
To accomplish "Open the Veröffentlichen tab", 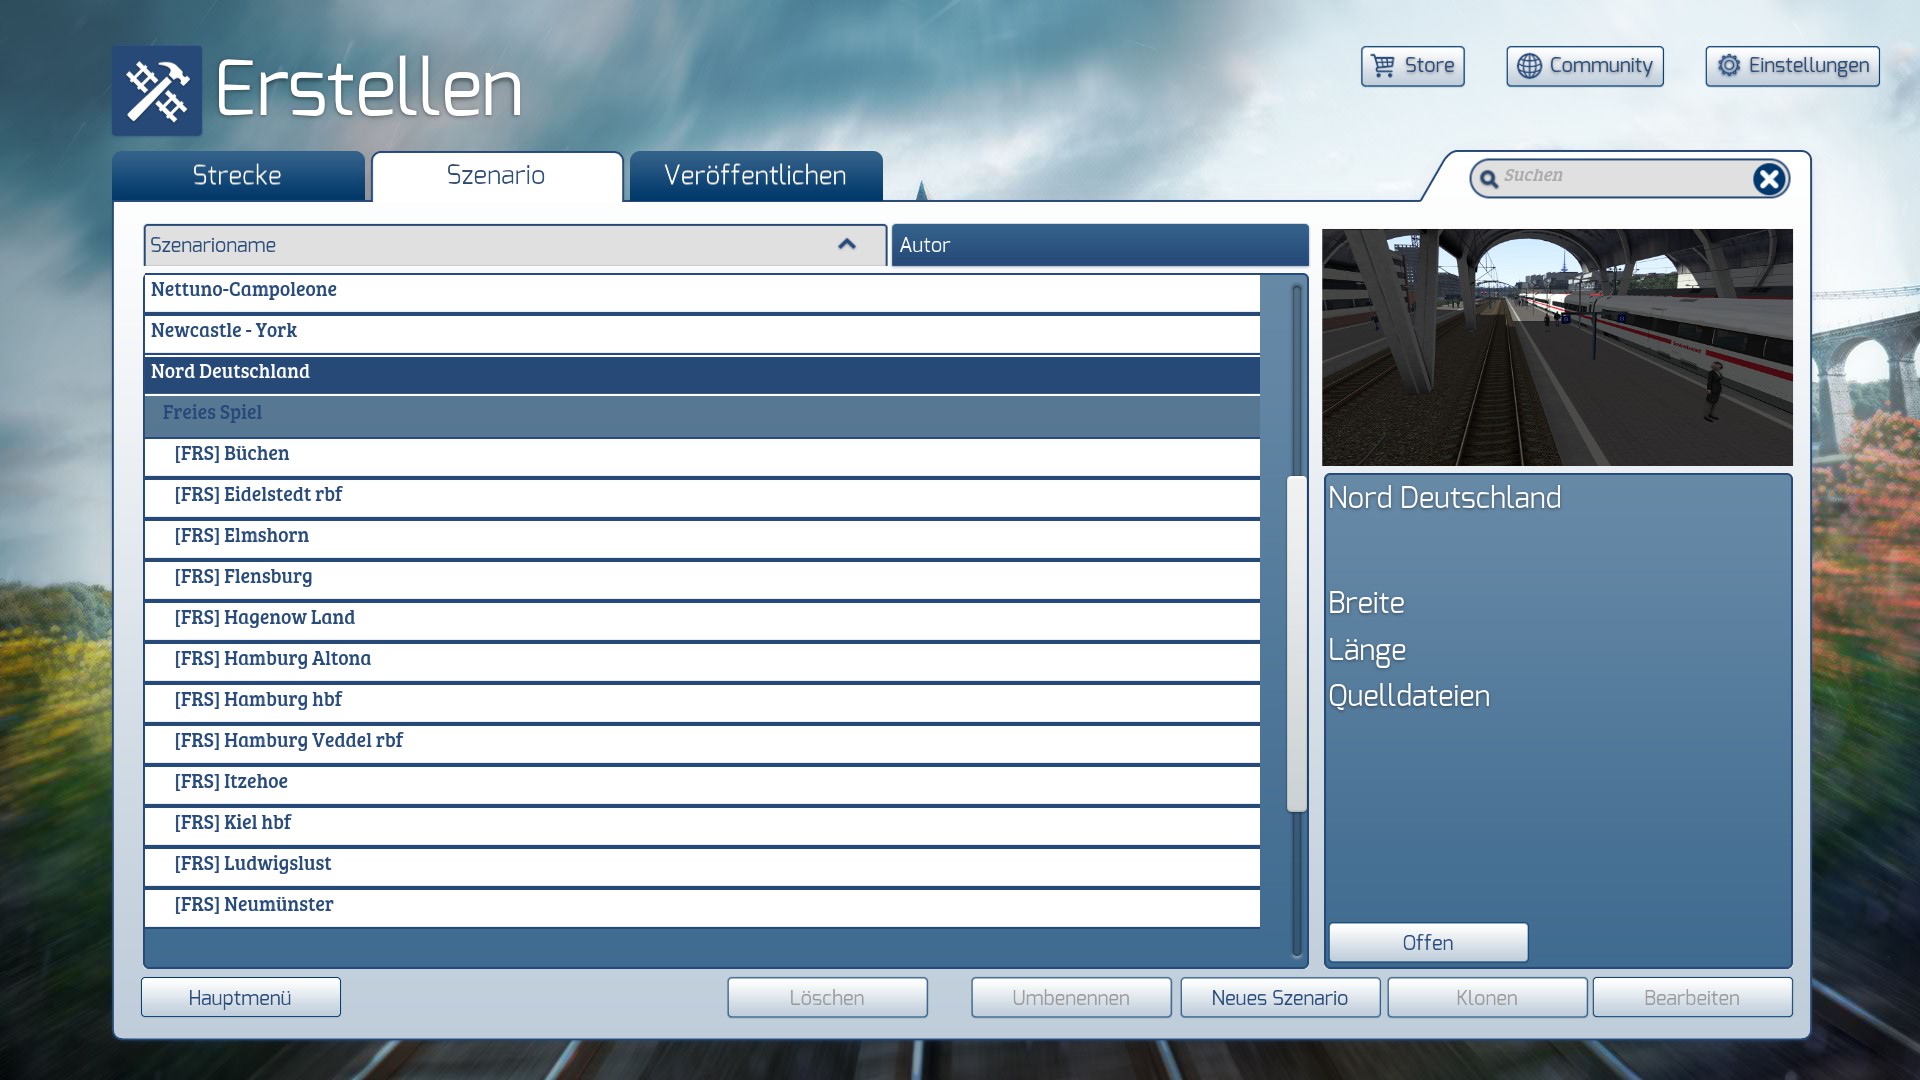I will pyautogui.click(x=755, y=176).
